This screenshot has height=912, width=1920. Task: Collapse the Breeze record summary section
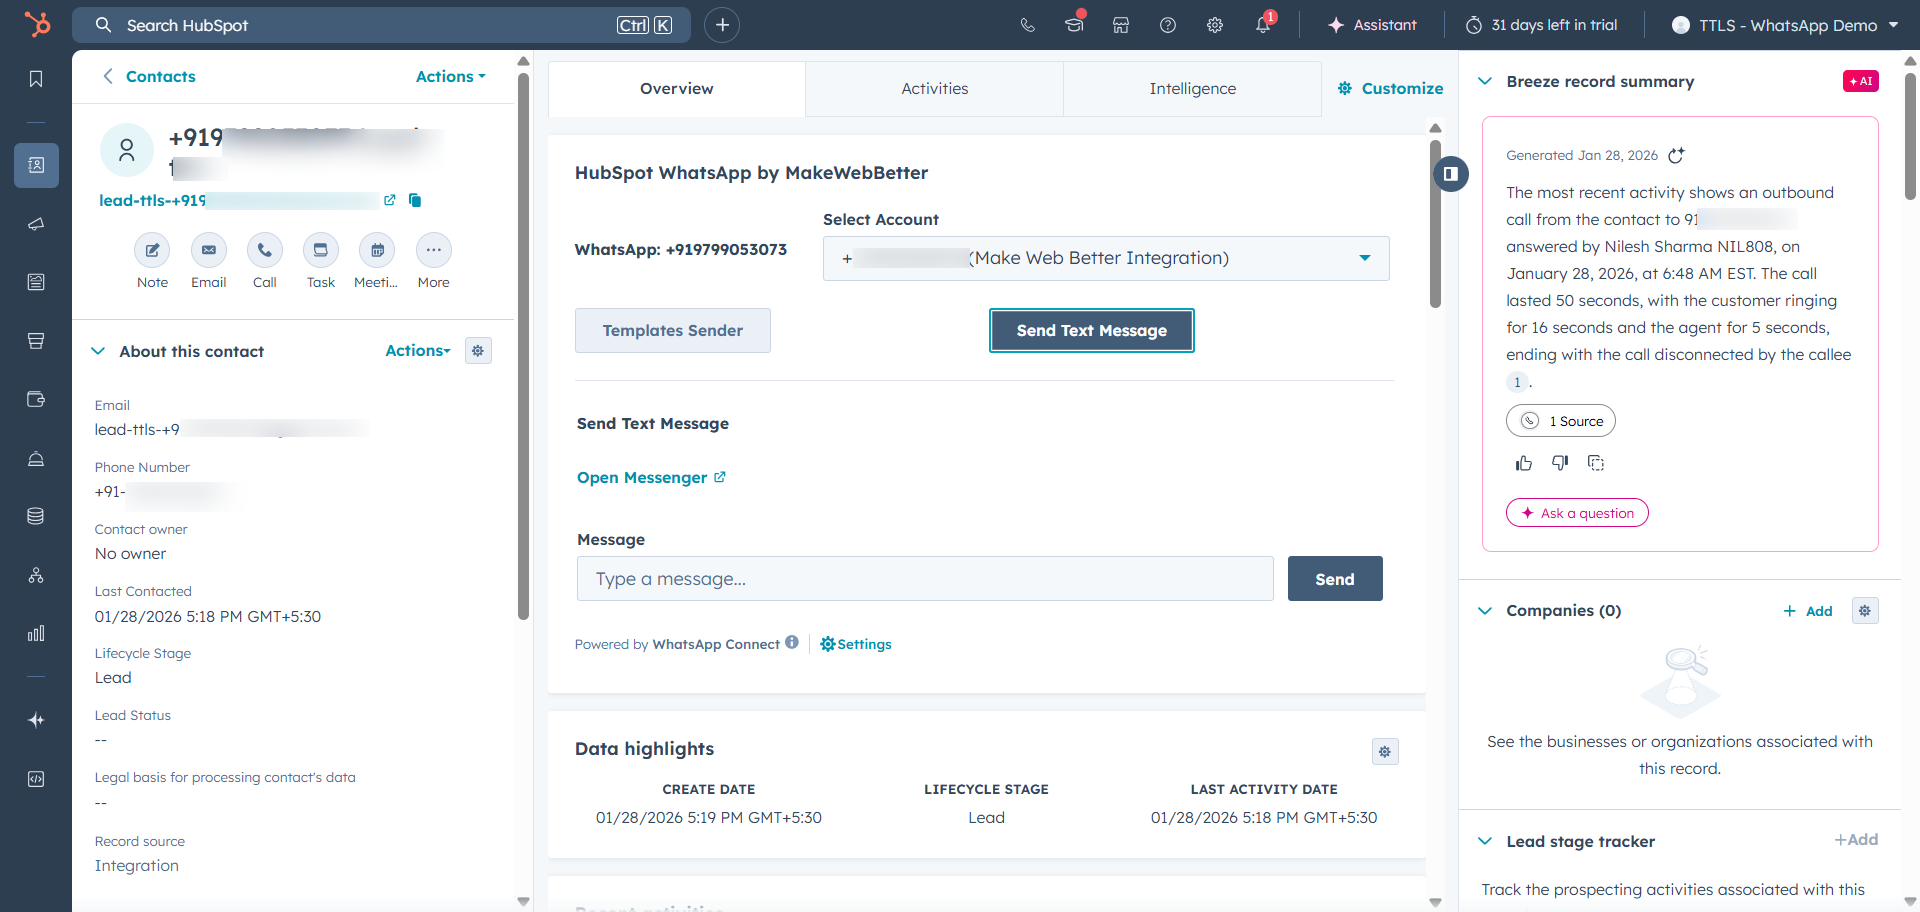pos(1485,81)
